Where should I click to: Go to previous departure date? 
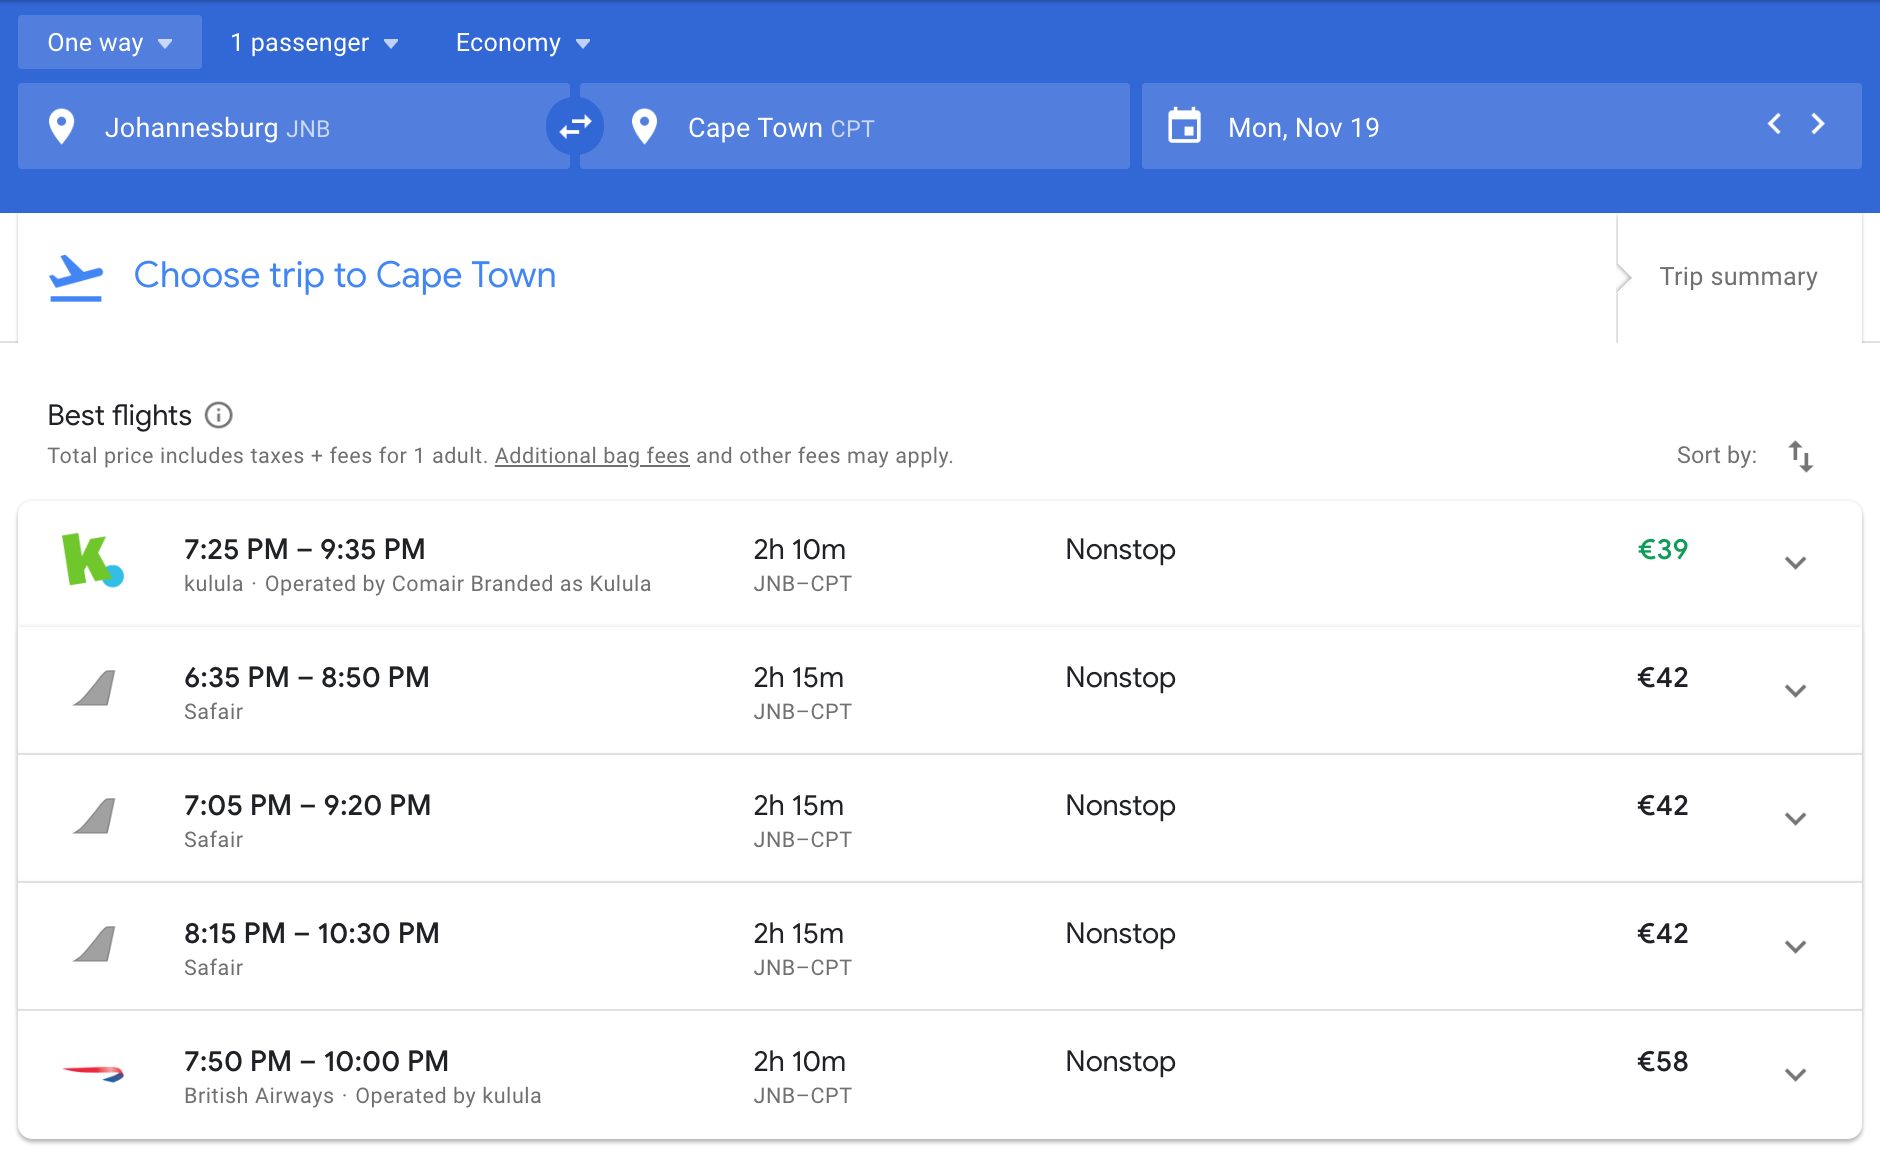(1774, 124)
